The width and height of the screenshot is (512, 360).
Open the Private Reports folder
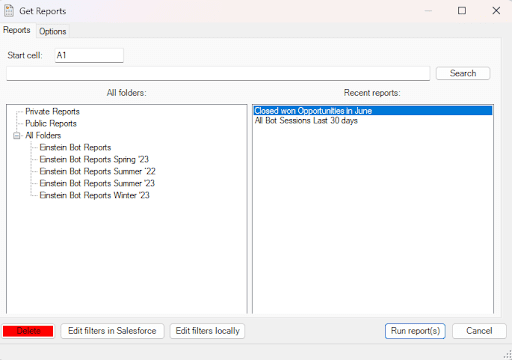click(52, 112)
